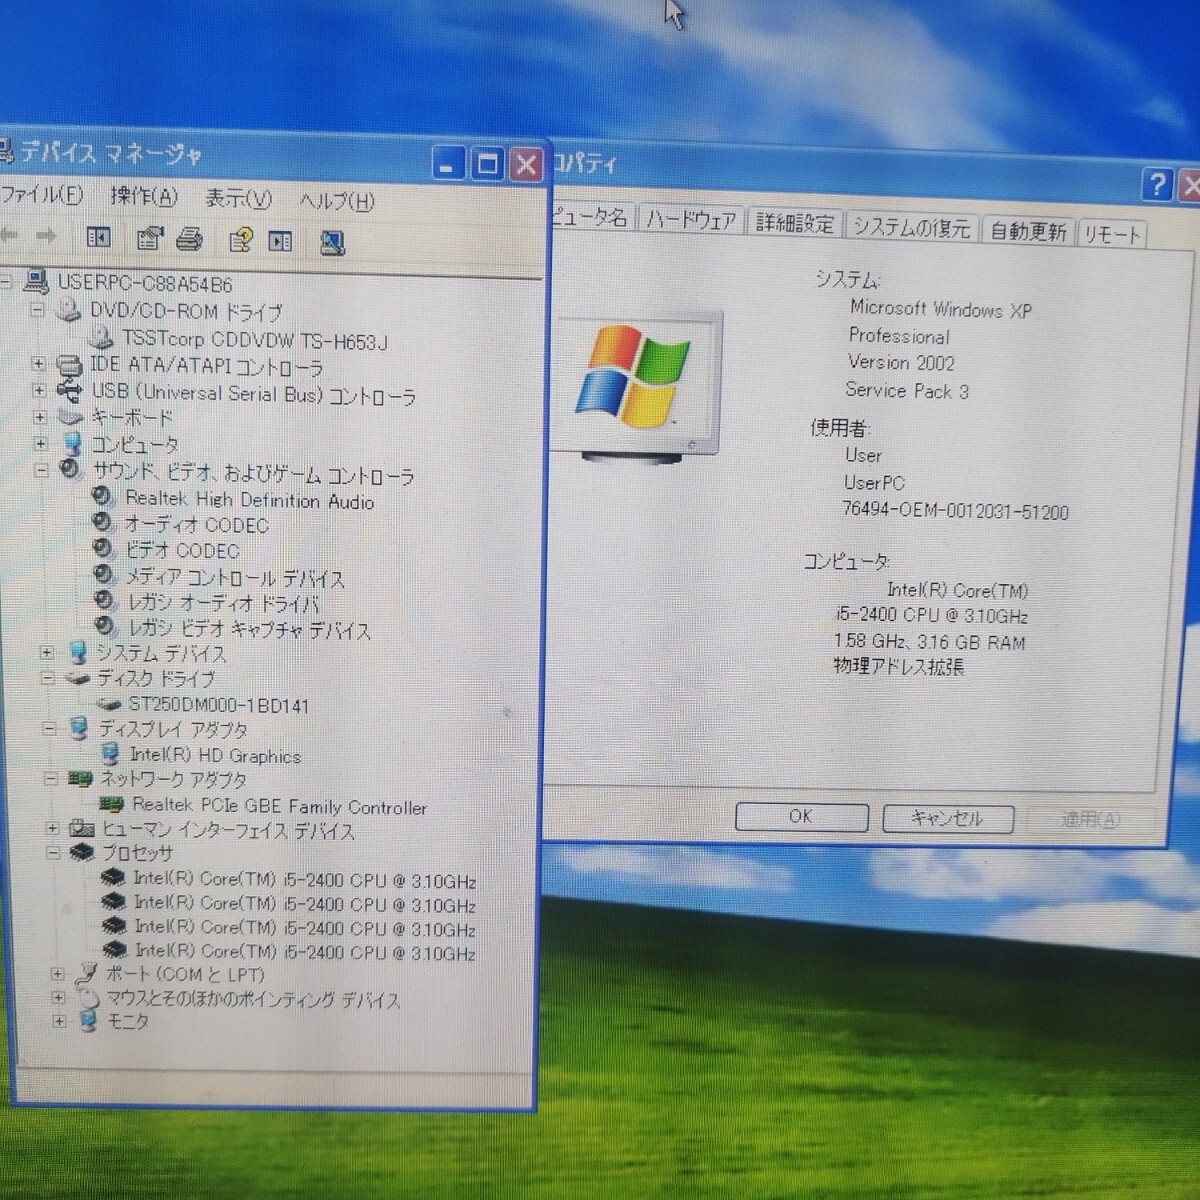Expand the ポート (COM と LPT) node
The height and width of the screenshot is (1200, 1200).
pyautogui.click(x=57, y=973)
